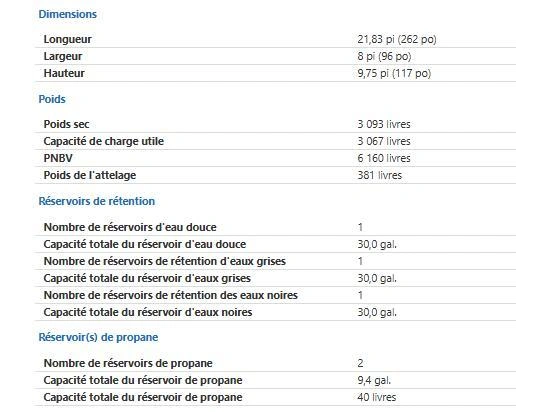Click the Réservoir(s) de propane heading

98,337
